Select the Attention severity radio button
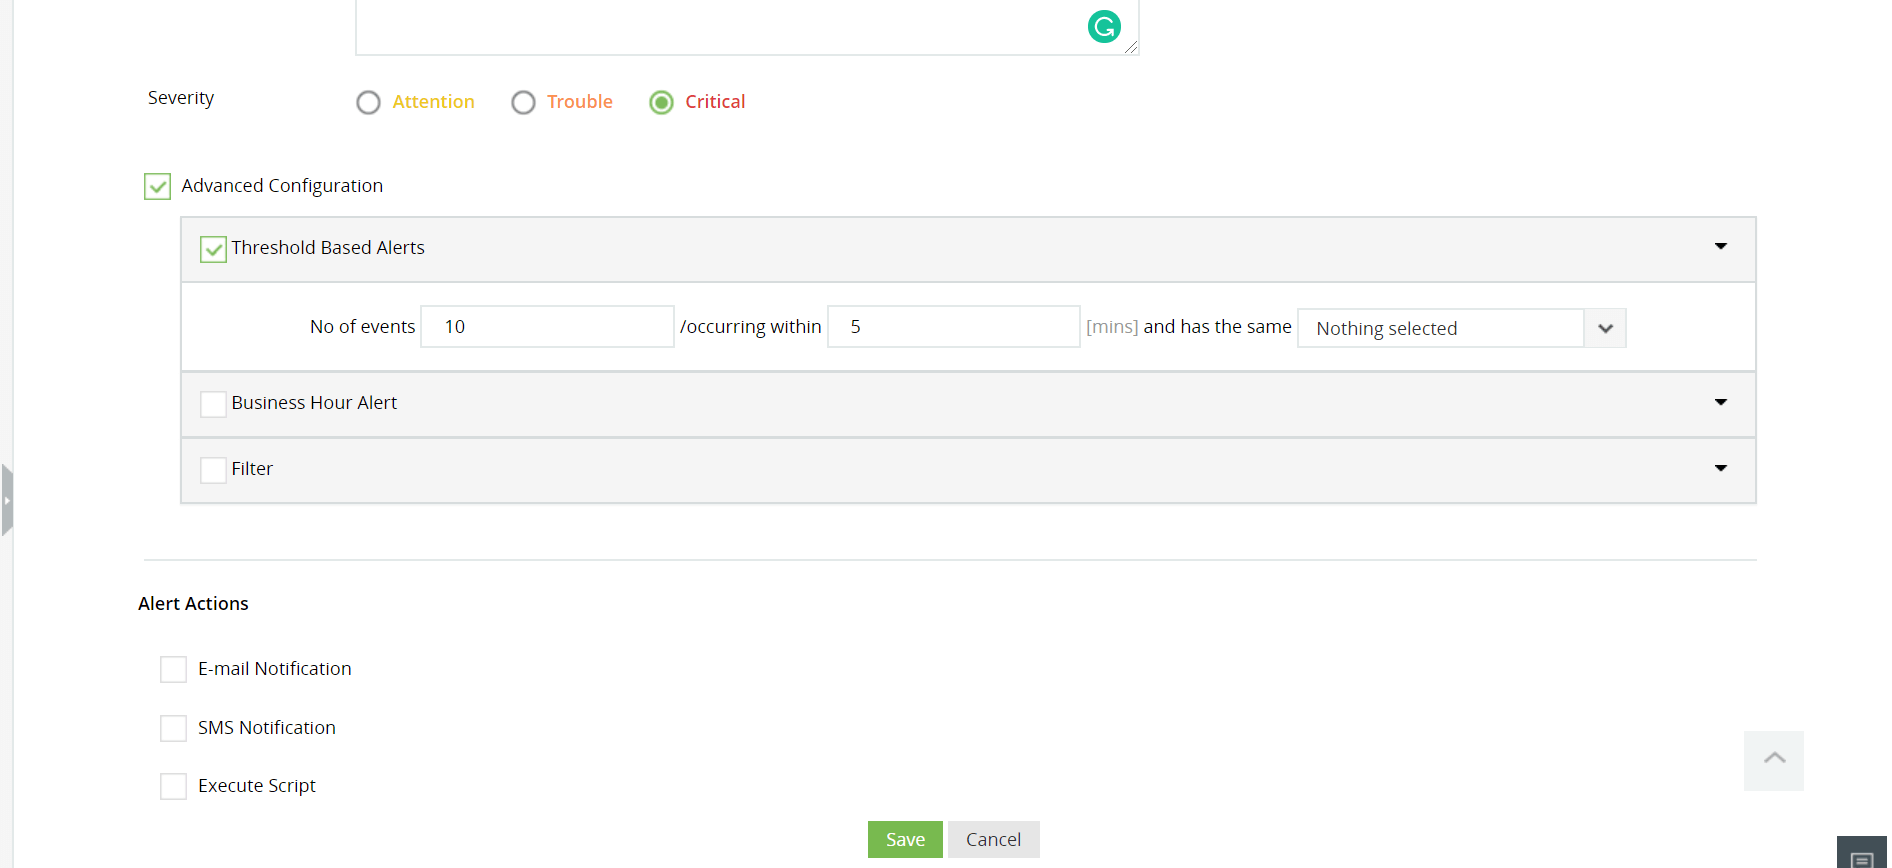The image size is (1892, 868). coord(368,102)
